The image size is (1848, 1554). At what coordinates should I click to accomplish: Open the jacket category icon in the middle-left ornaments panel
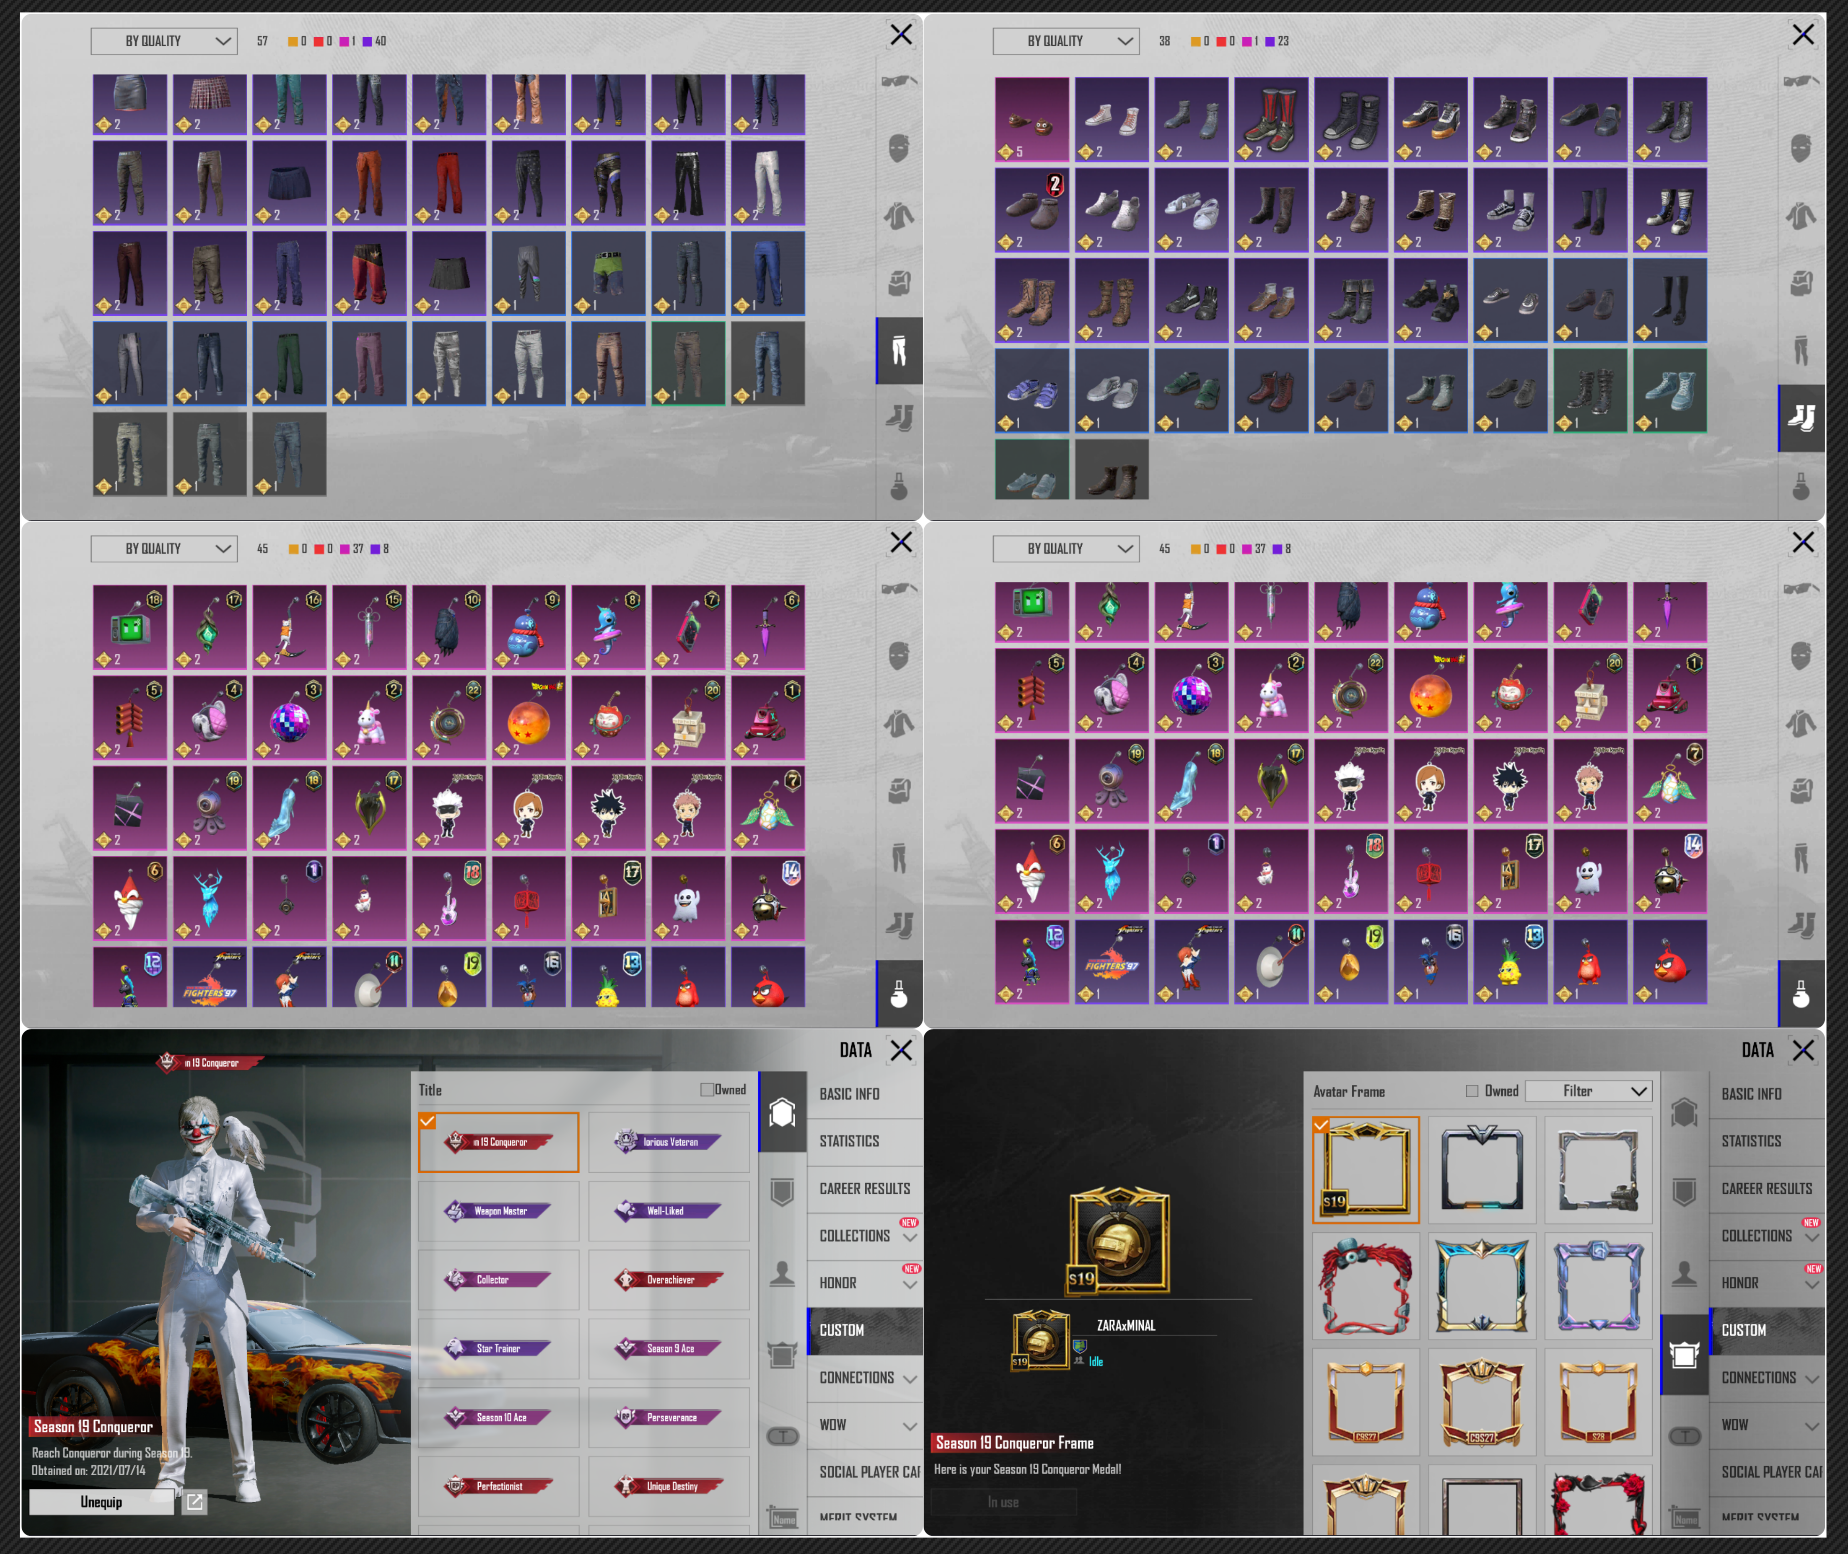pos(899,723)
